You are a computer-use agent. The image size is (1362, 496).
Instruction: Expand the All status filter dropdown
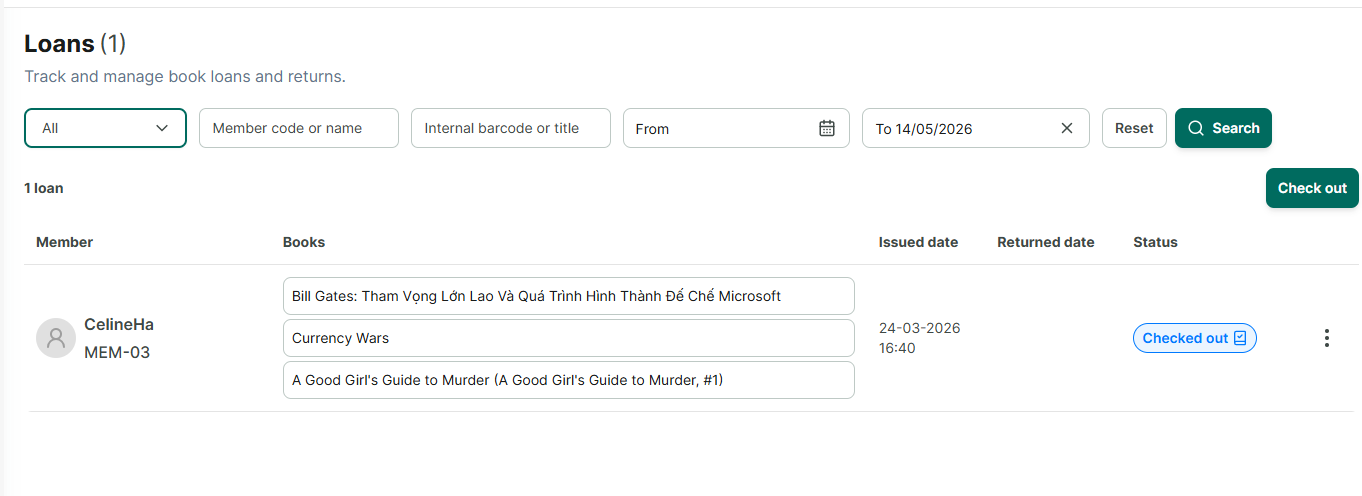pos(105,128)
